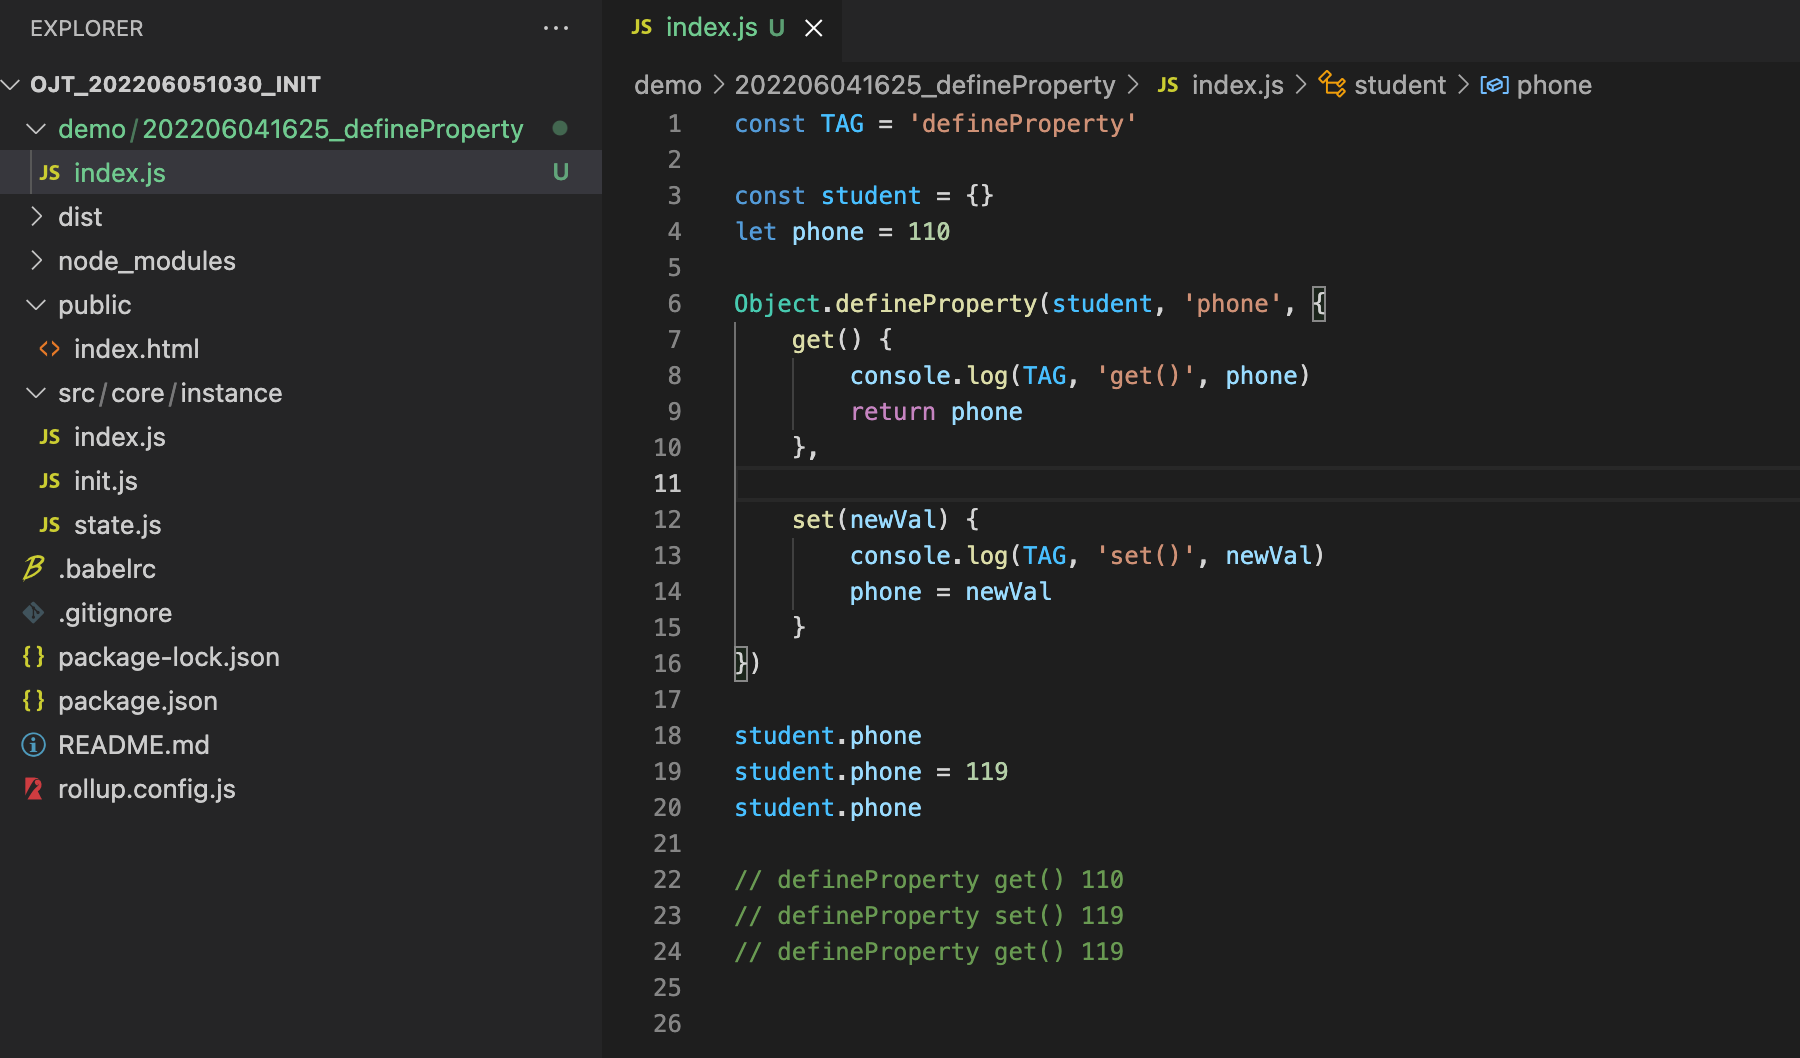Image resolution: width=1800 pixels, height=1058 pixels.
Task: Click number 119 on line 19
Action: (987, 772)
